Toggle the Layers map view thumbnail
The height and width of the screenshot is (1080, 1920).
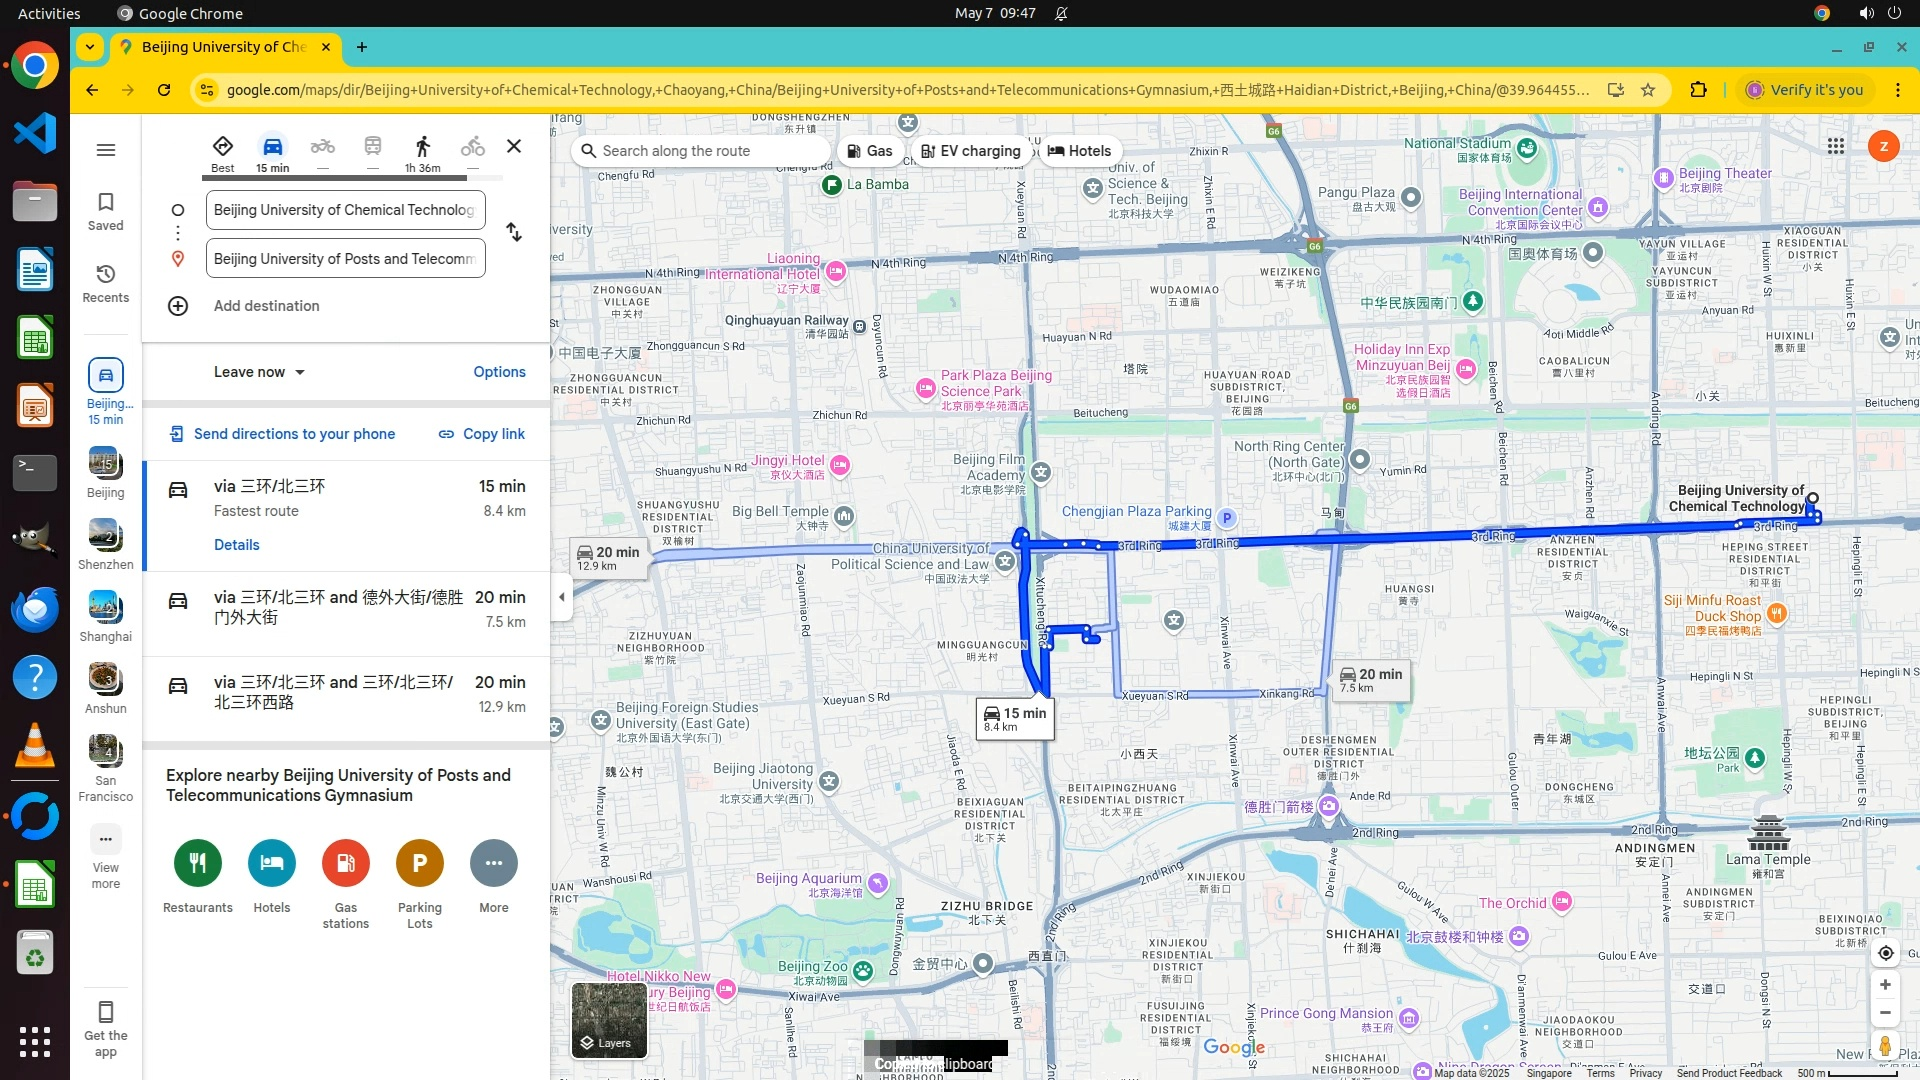(609, 1020)
